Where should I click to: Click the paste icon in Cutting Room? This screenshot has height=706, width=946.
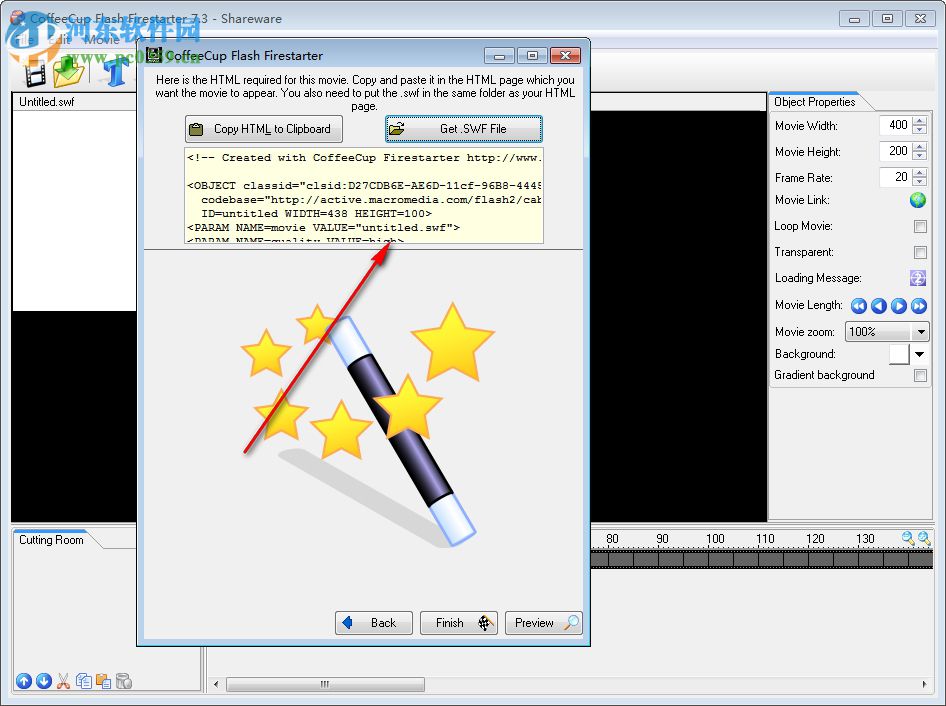pyautogui.click(x=104, y=681)
